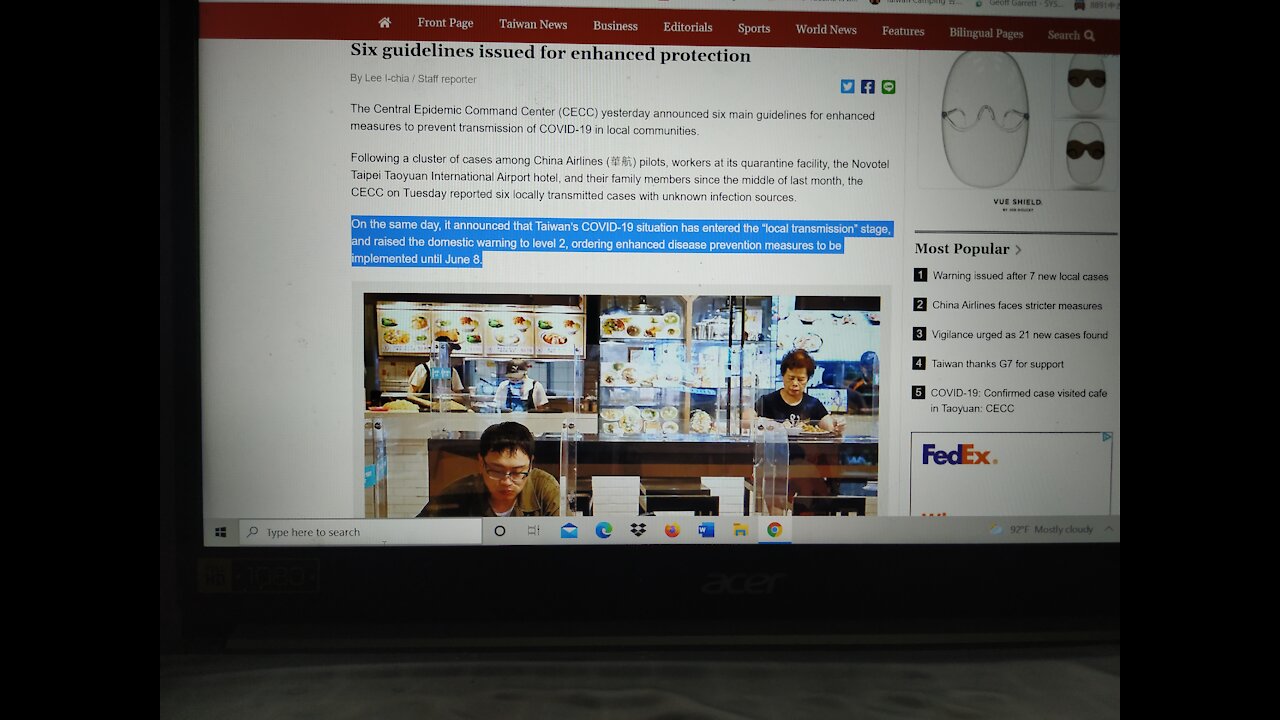Navigate to the Sports section
This screenshot has width=1280, height=720.
click(x=754, y=28)
